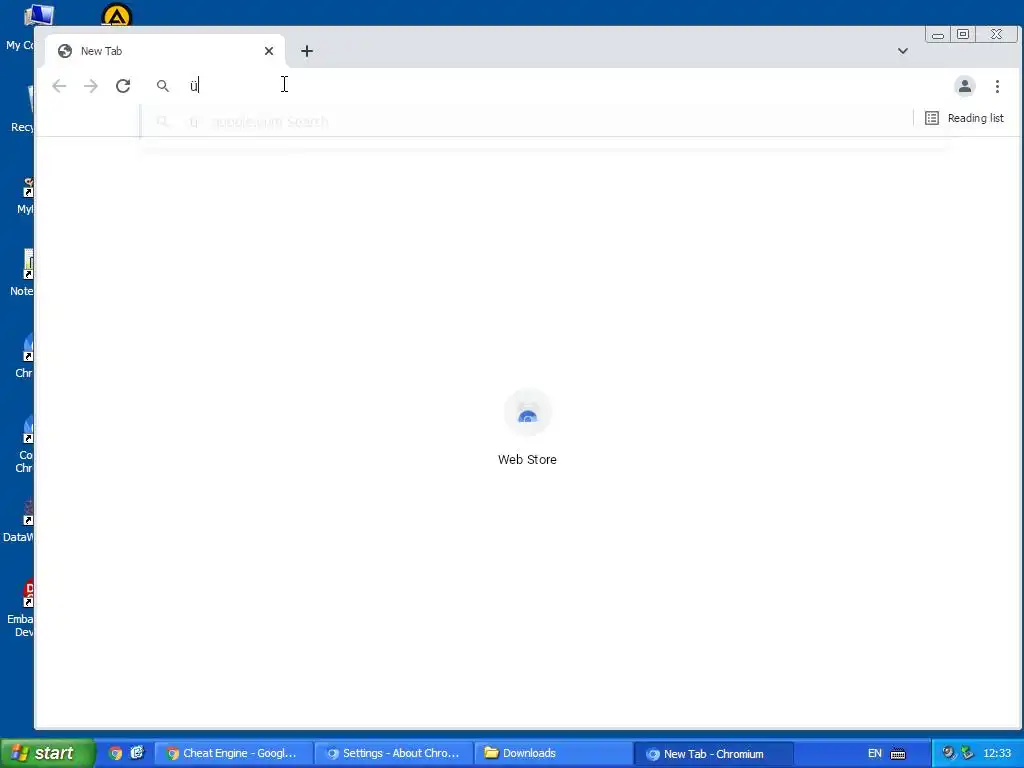Click the yellow AIMP desktop icon
Viewport: 1024px width, 768px height.
tap(116, 16)
